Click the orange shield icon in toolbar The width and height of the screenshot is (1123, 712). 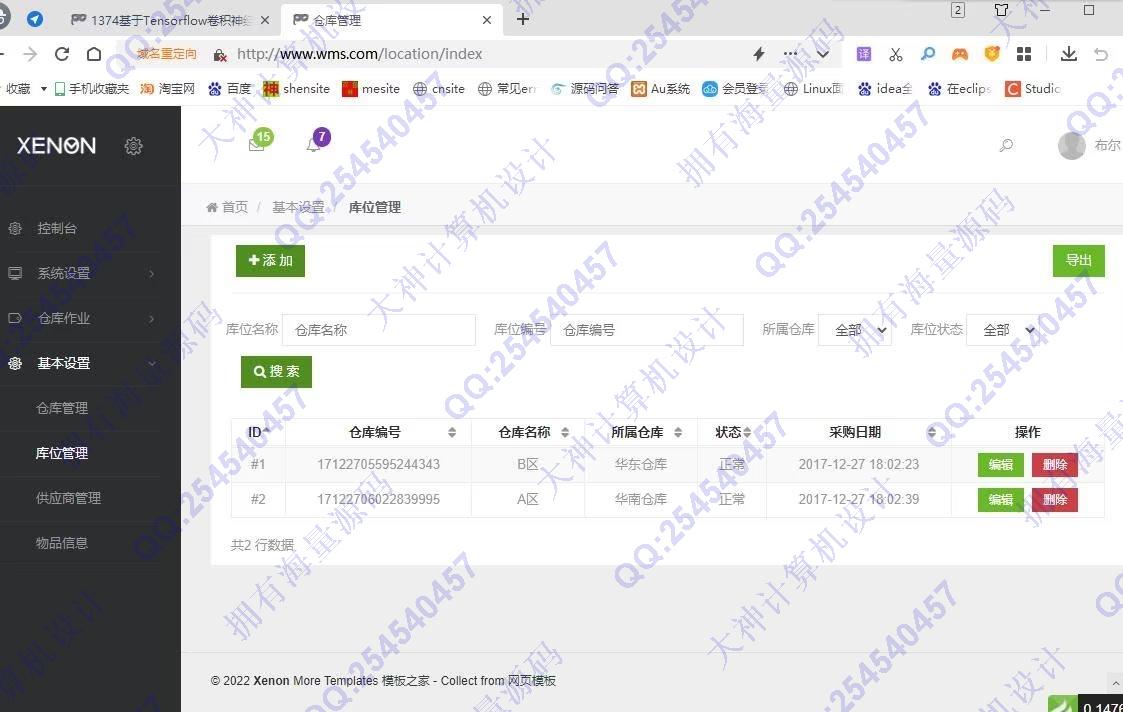pos(992,54)
